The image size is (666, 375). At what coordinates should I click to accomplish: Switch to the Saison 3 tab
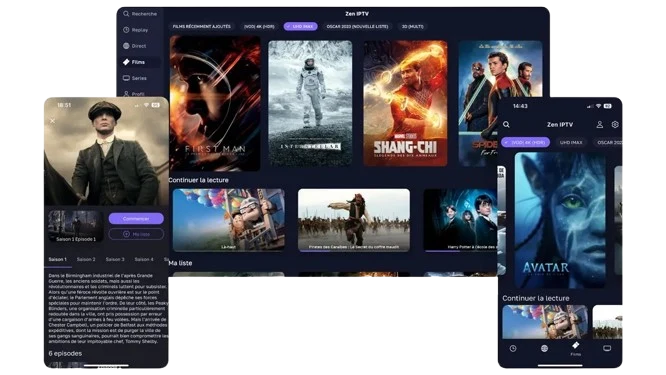pos(115,259)
